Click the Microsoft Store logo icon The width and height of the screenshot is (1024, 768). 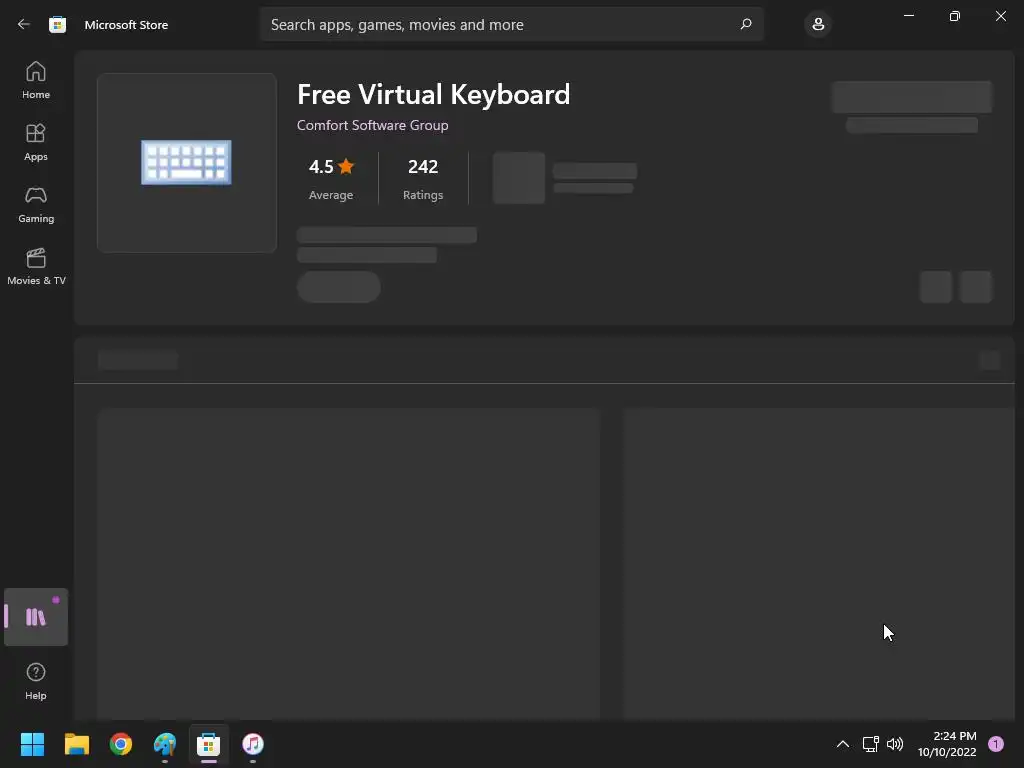point(57,25)
